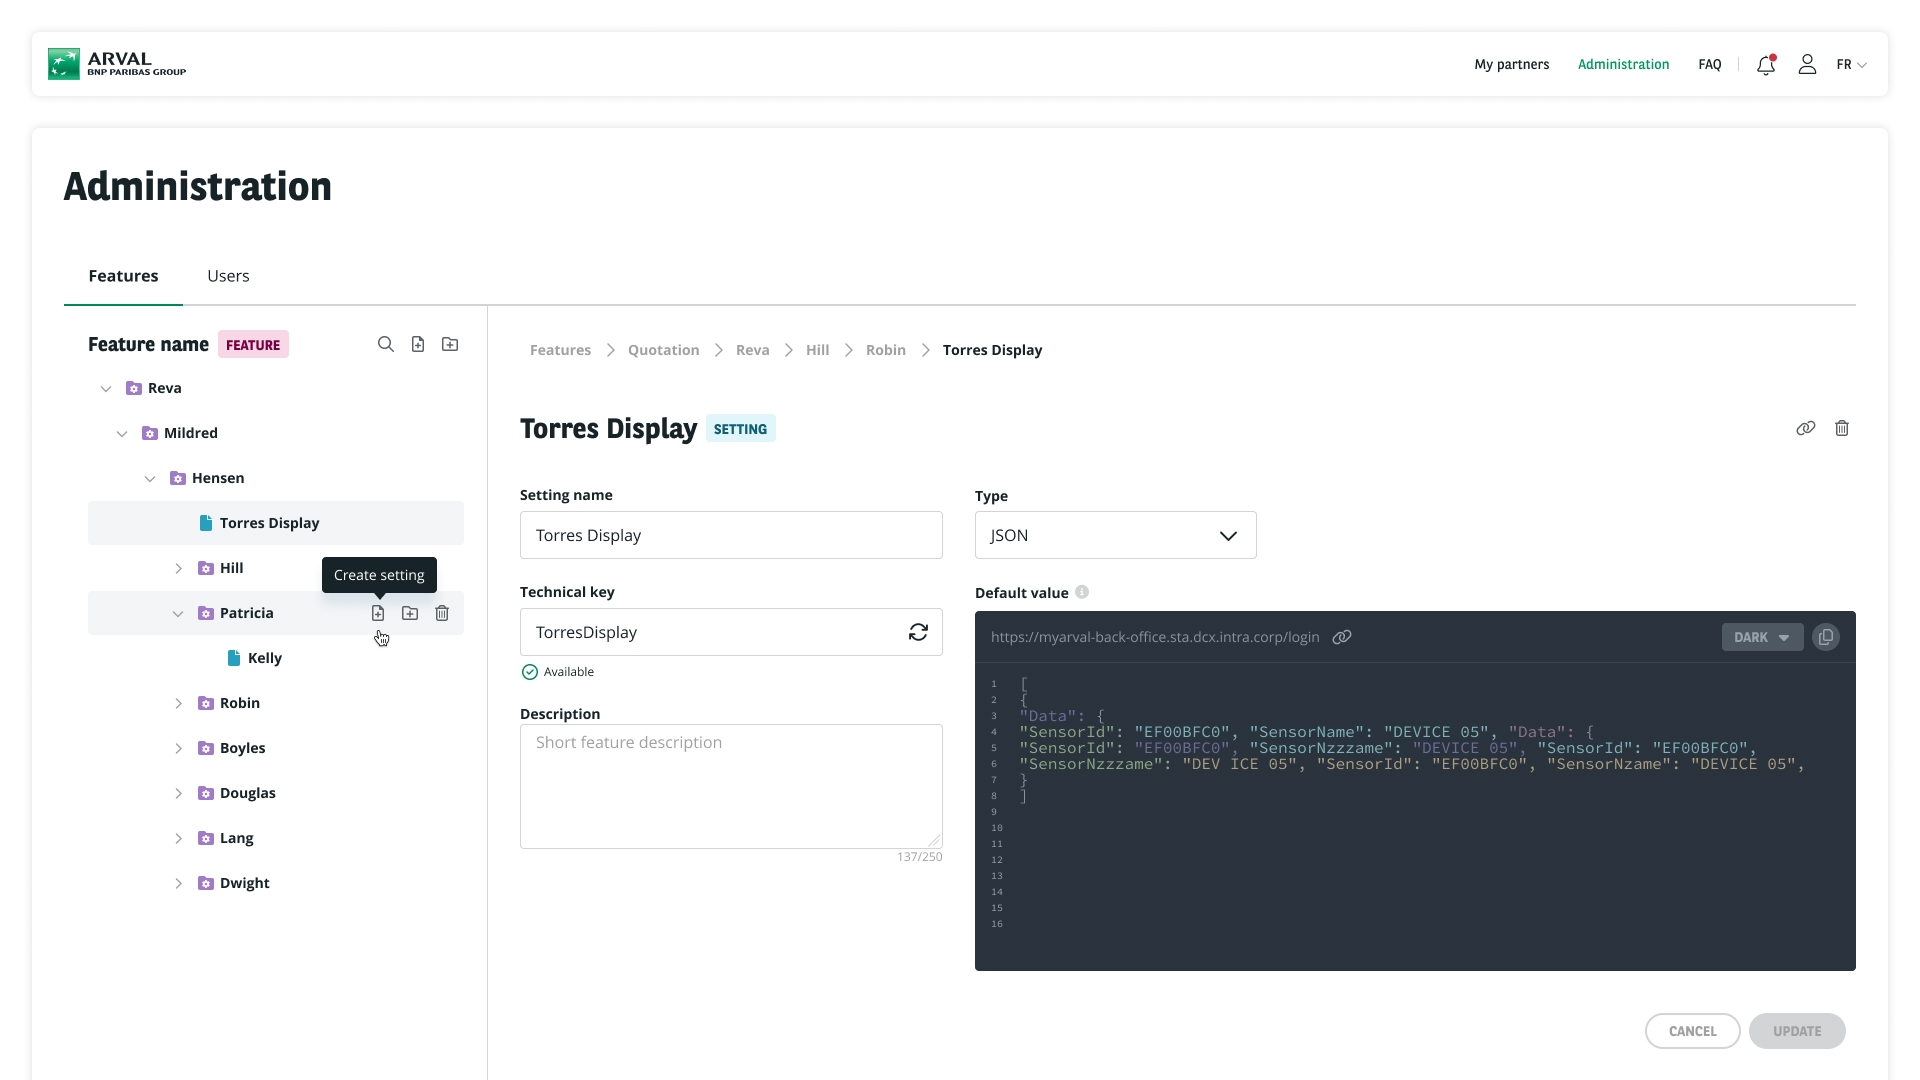The image size is (1920, 1080).
Task: Click Kelly file icon in tree
Action: point(234,658)
